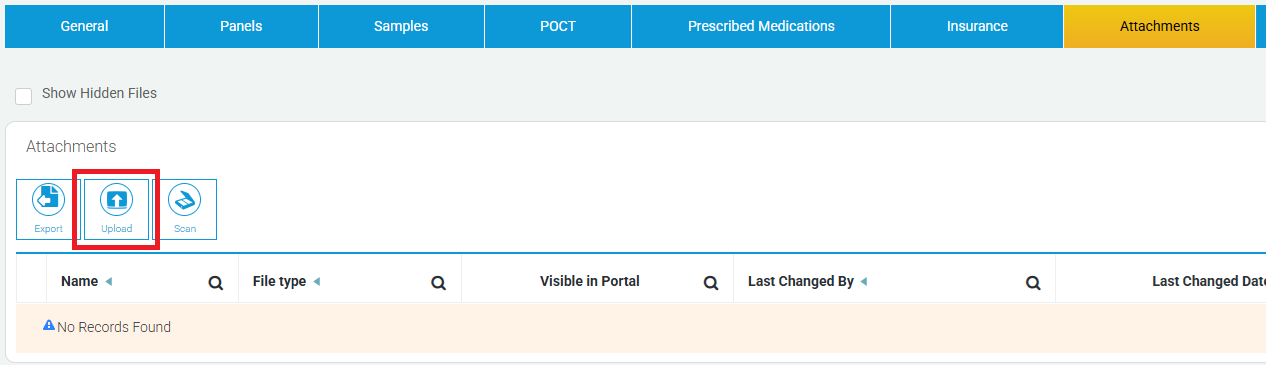Viewport: 1266px width, 365px height.
Task: Select the POCT tab
Action: pyautogui.click(x=558, y=26)
